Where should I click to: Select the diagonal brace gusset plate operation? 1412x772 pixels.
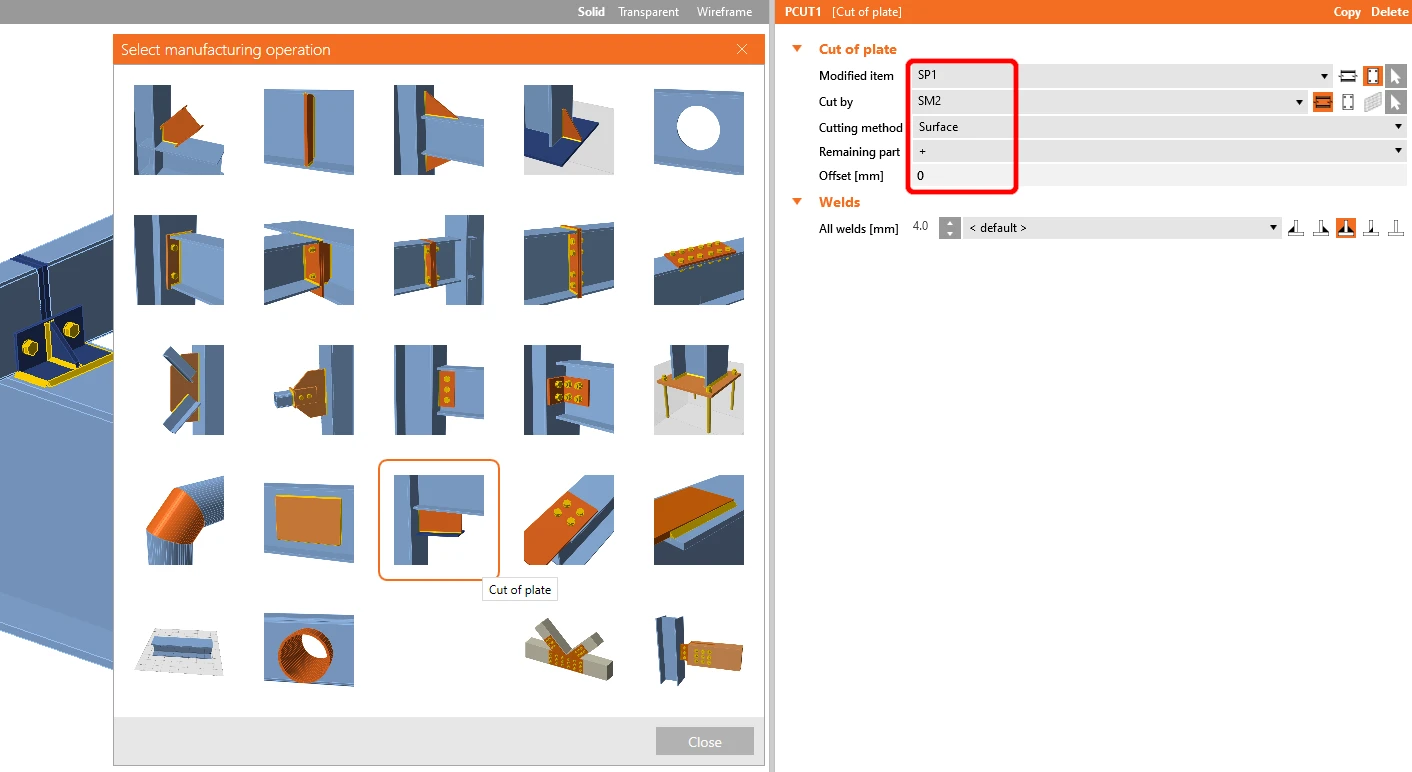pyautogui.click(x=179, y=390)
